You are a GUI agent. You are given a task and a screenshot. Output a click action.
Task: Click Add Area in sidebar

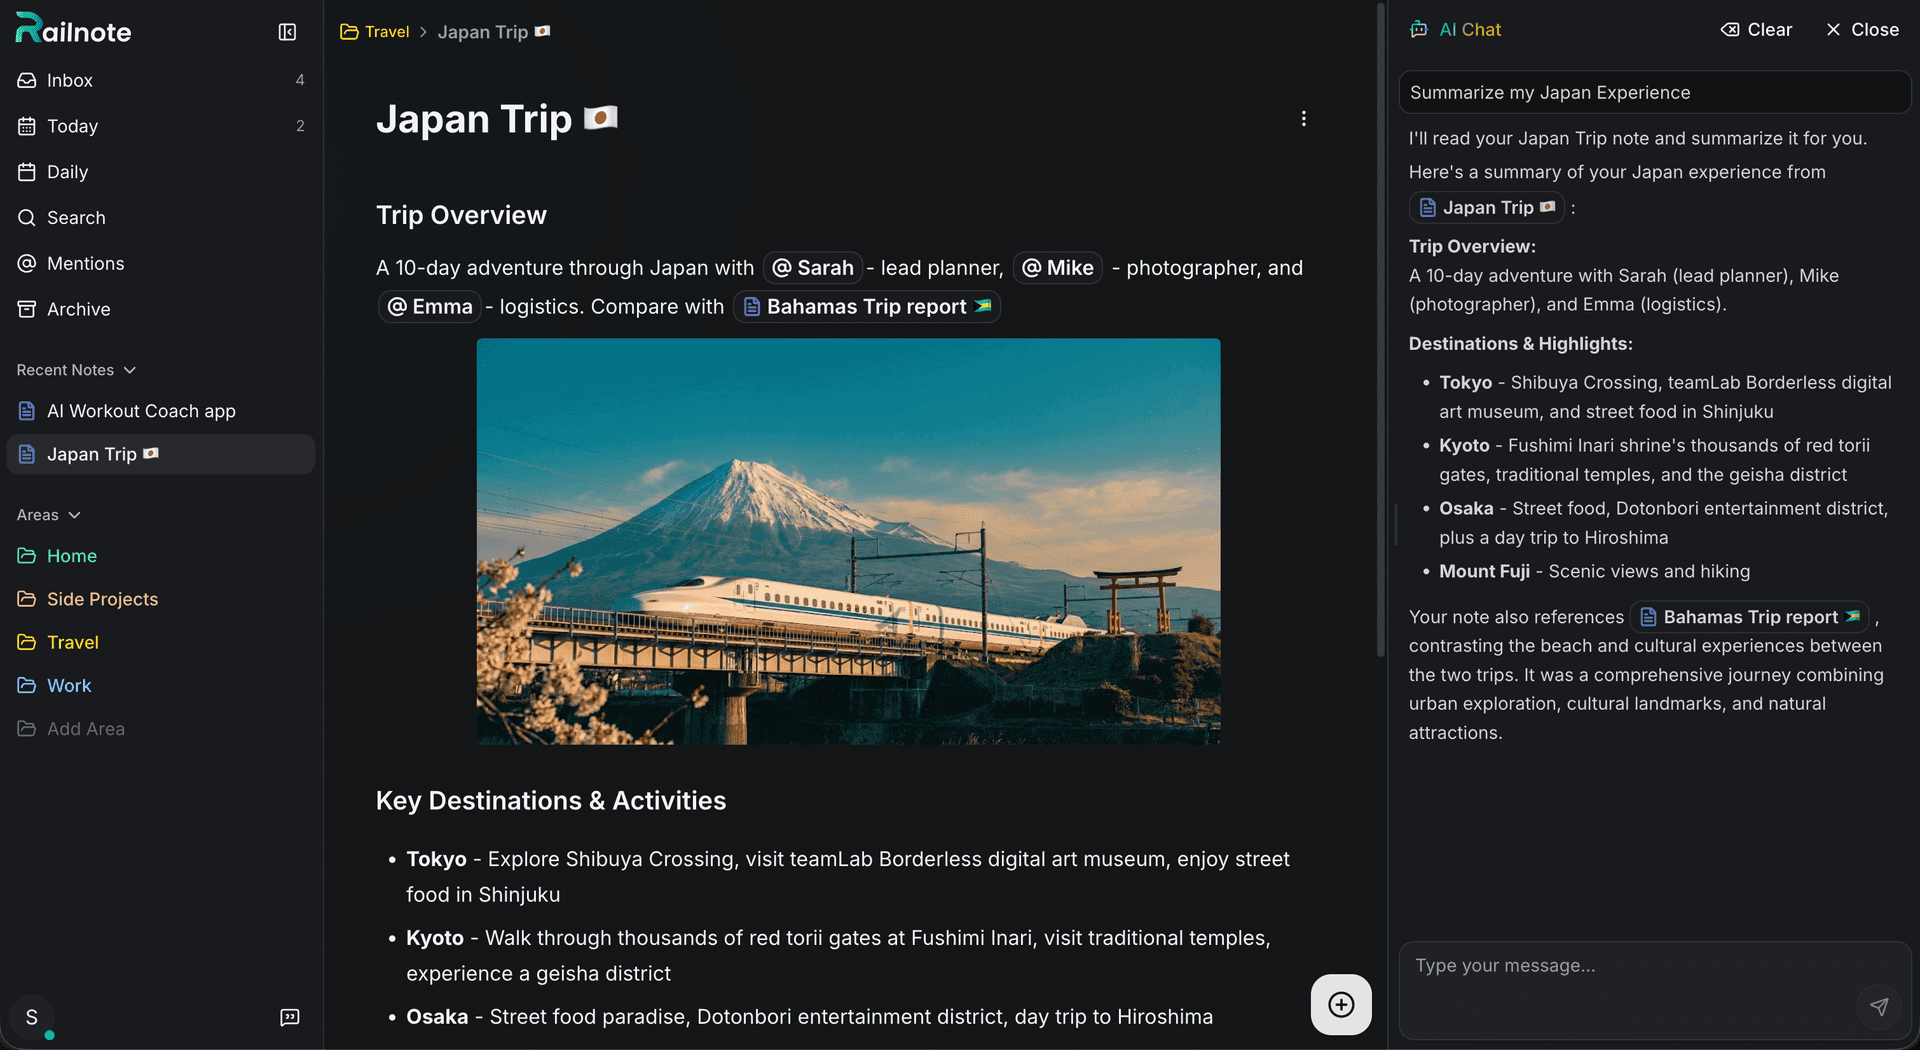(x=85, y=728)
